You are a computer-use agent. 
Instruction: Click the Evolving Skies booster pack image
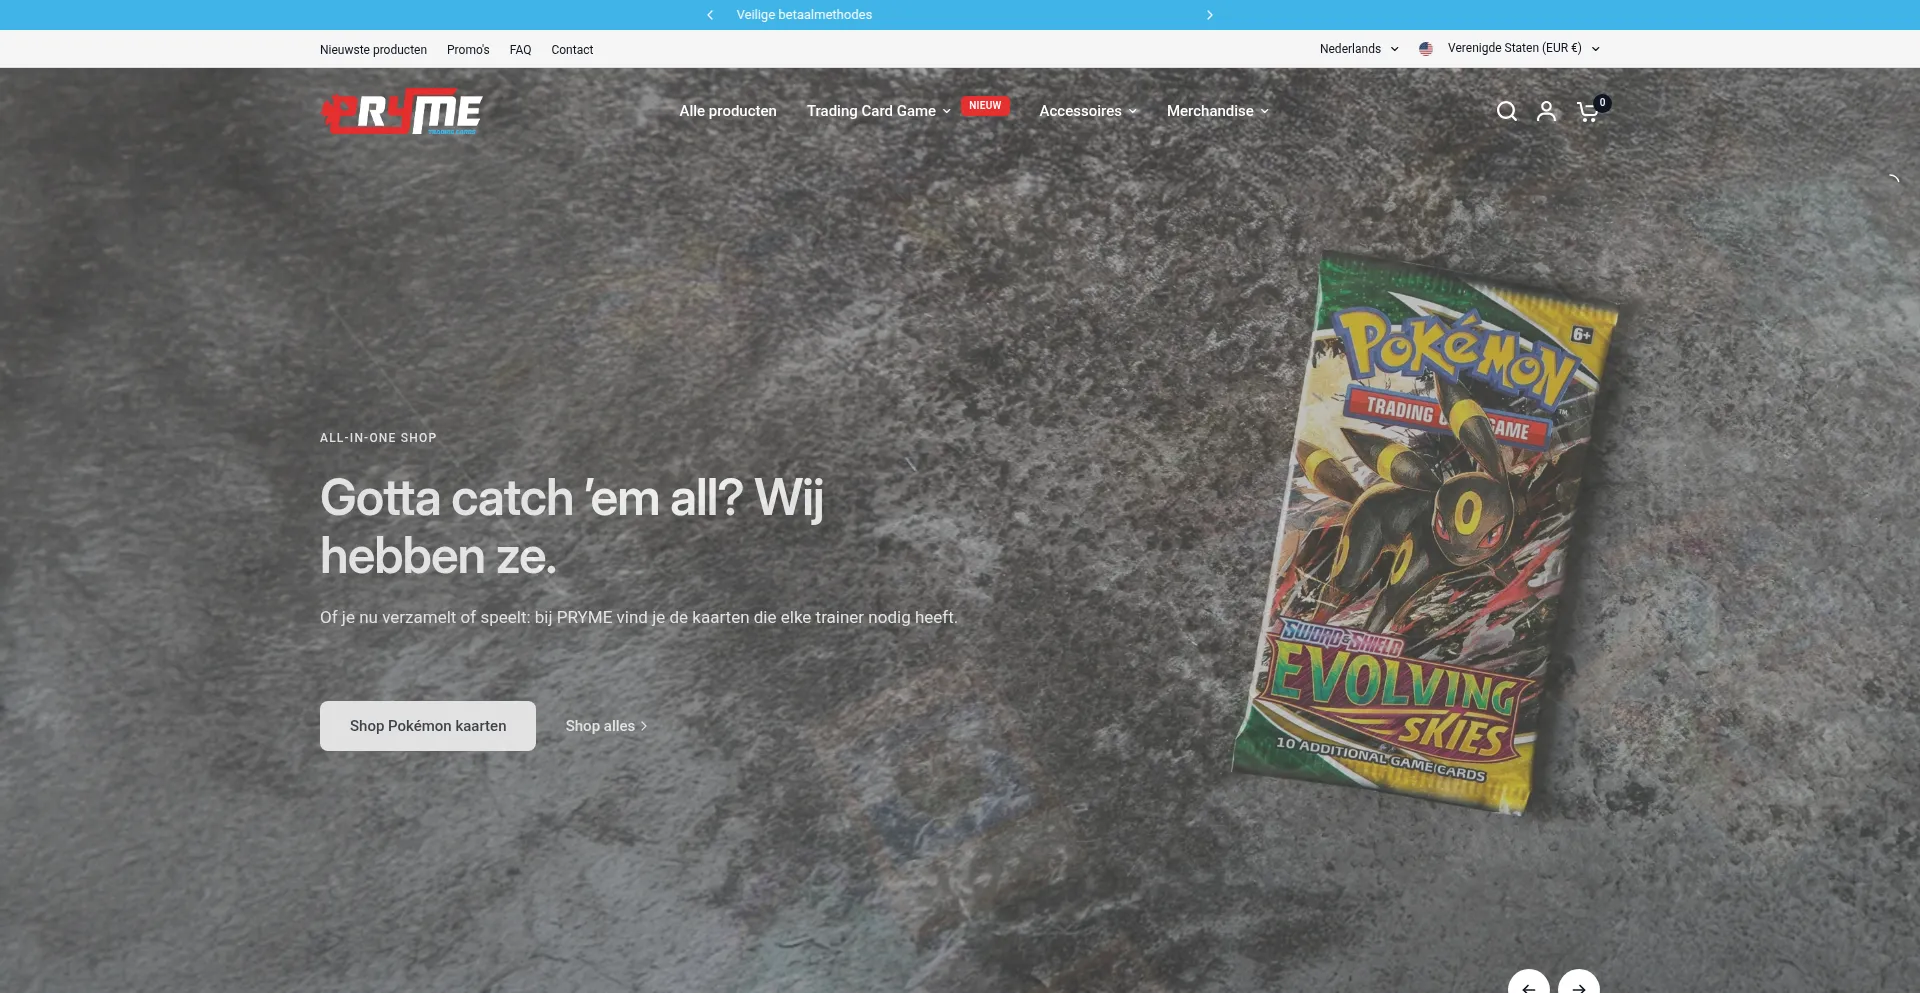click(x=1423, y=534)
